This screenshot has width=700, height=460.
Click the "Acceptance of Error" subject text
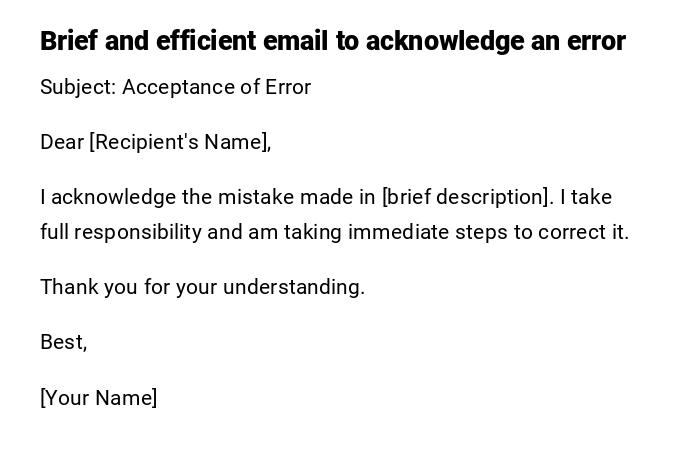coord(216,87)
